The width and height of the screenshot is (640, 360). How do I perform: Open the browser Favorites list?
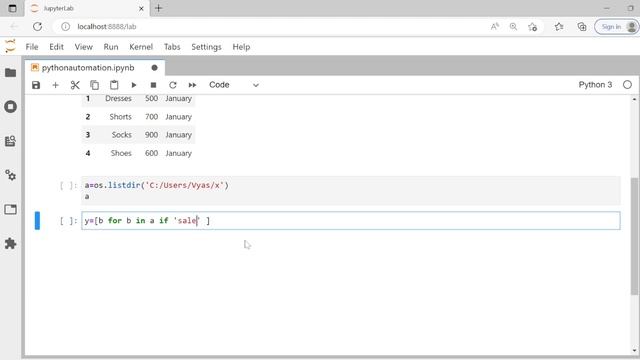tap(559, 27)
